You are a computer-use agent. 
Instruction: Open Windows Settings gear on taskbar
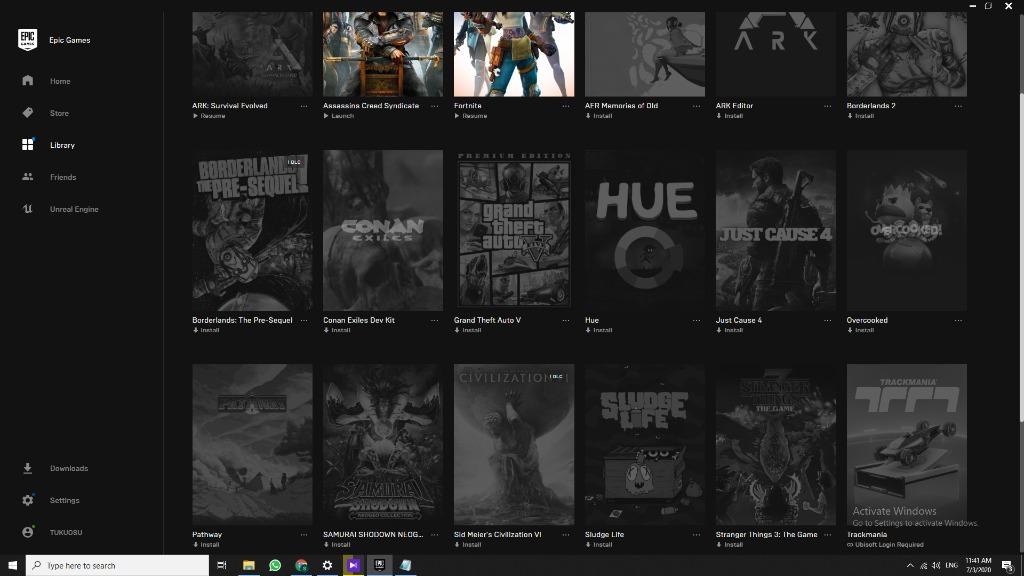pyautogui.click(x=327, y=566)
